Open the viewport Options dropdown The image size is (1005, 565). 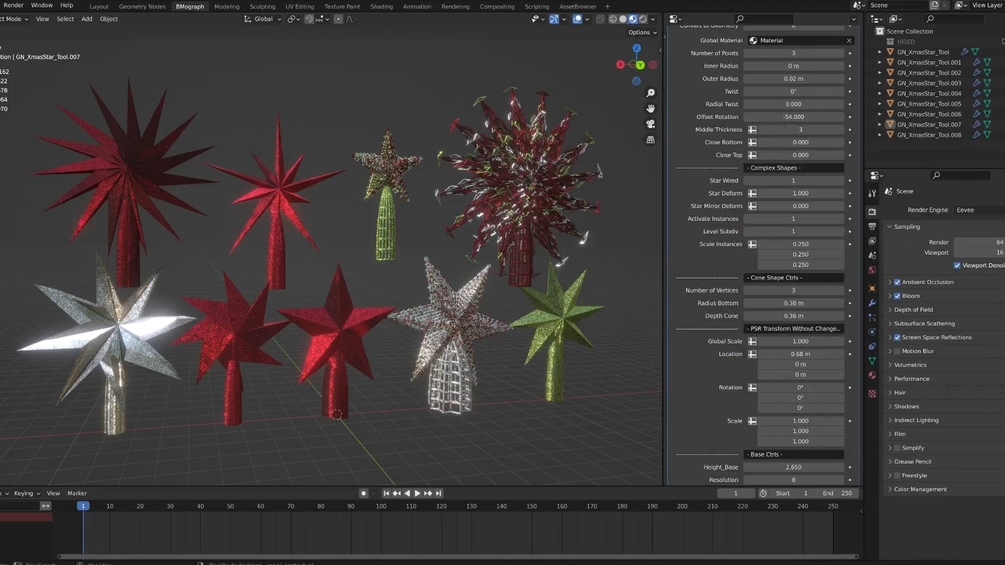tap(642, 32)
